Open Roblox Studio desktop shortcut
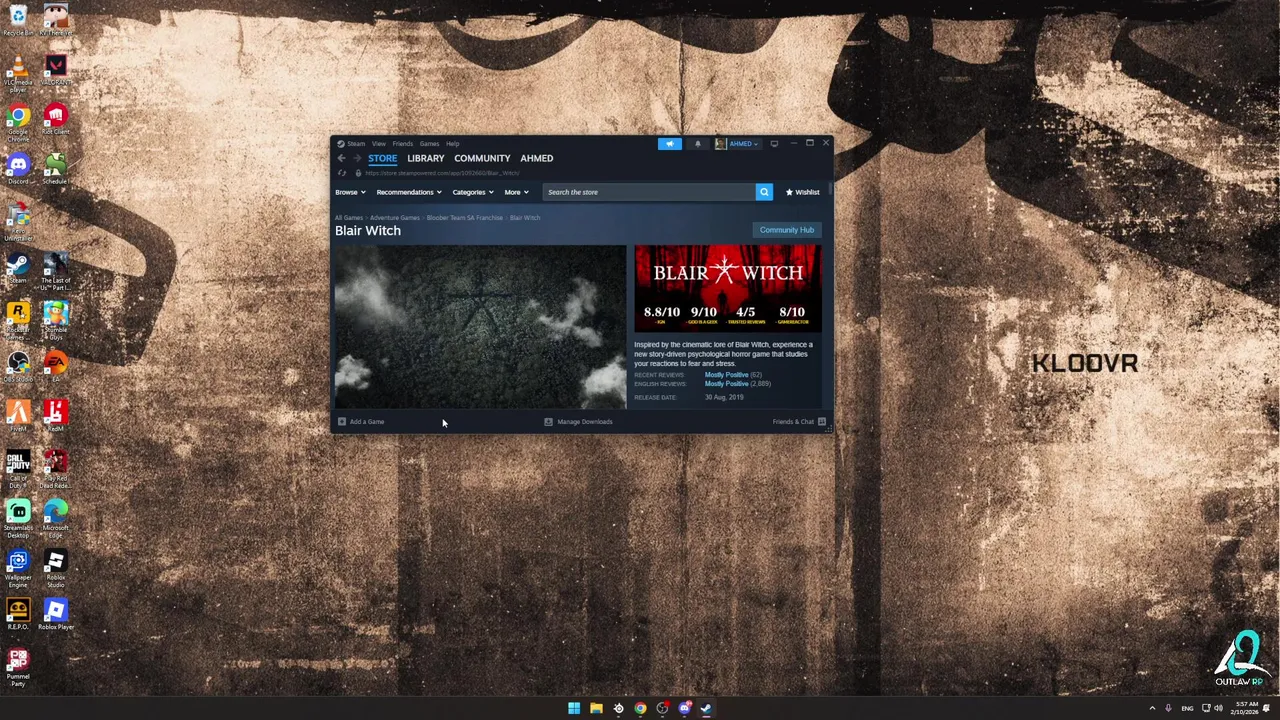This screenshot has width=1280, height=720. (x=55, y=568)
